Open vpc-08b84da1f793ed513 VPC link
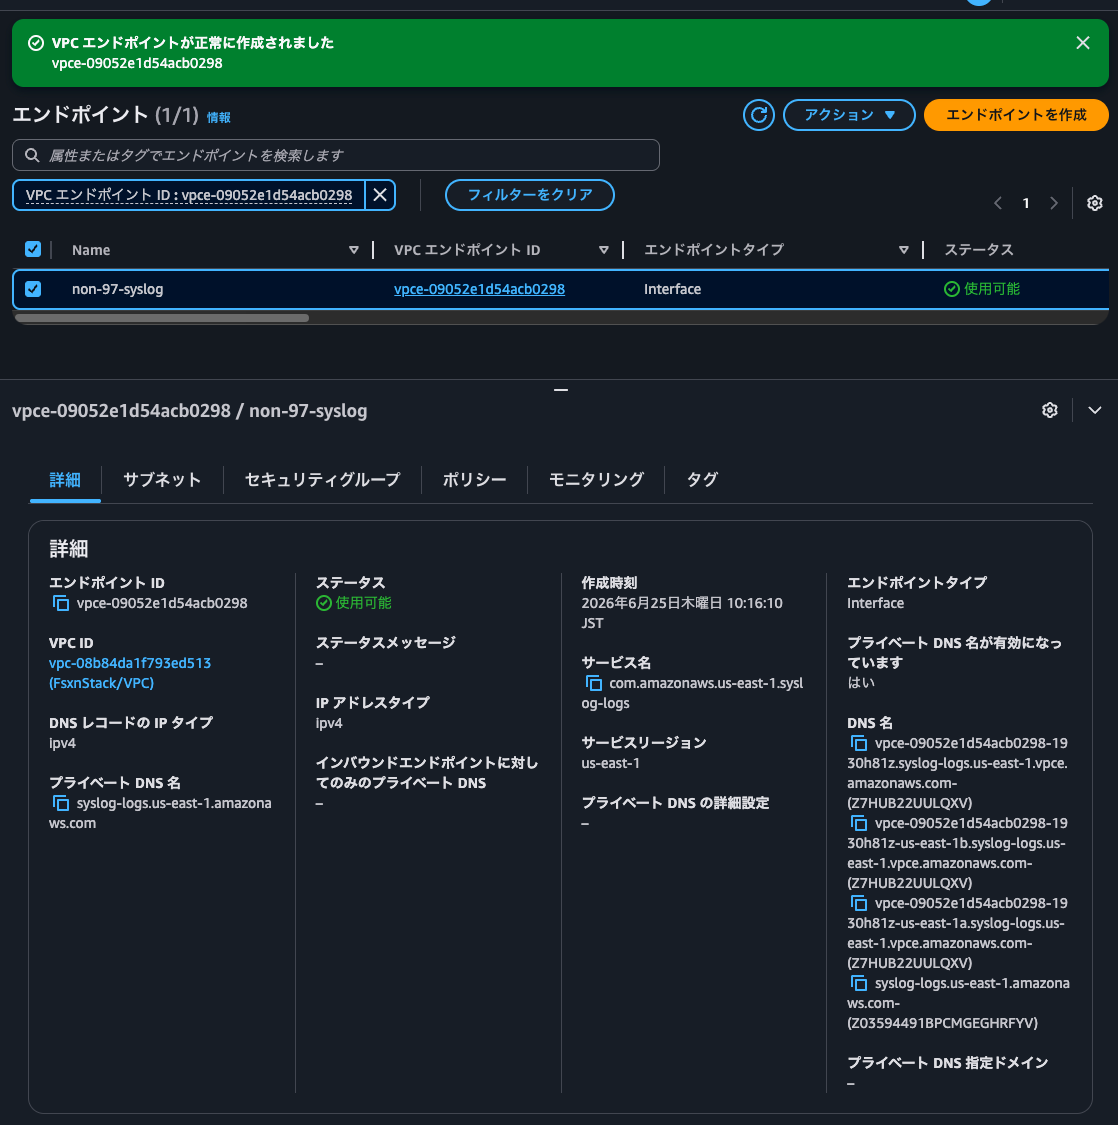1118x1125 pixels. pyautogui.click(x=130, y=673)
